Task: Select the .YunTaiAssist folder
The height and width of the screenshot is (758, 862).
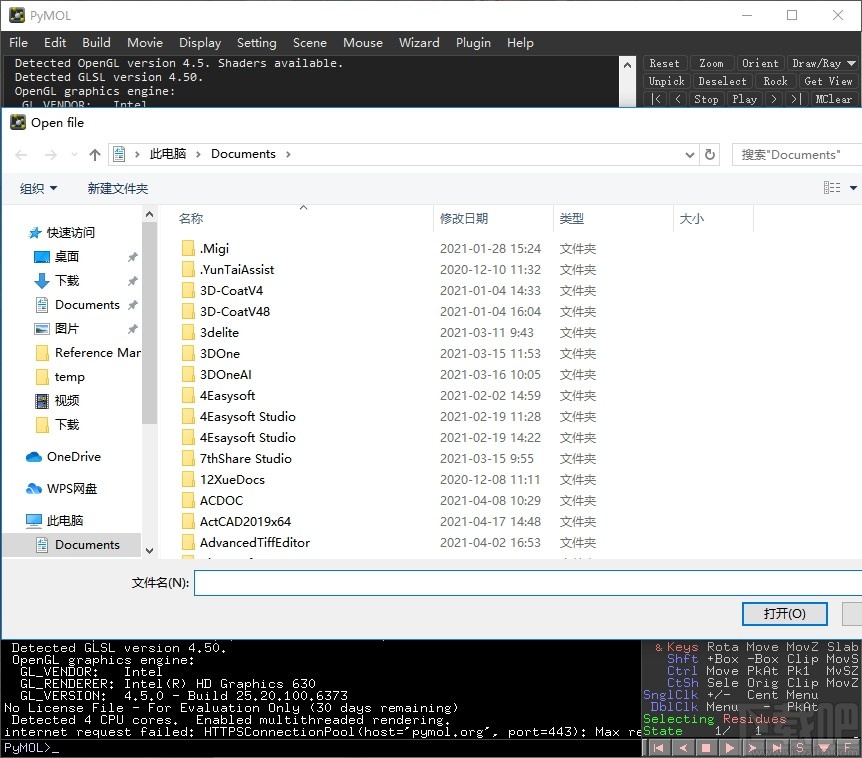Action: tap(236, 269)
